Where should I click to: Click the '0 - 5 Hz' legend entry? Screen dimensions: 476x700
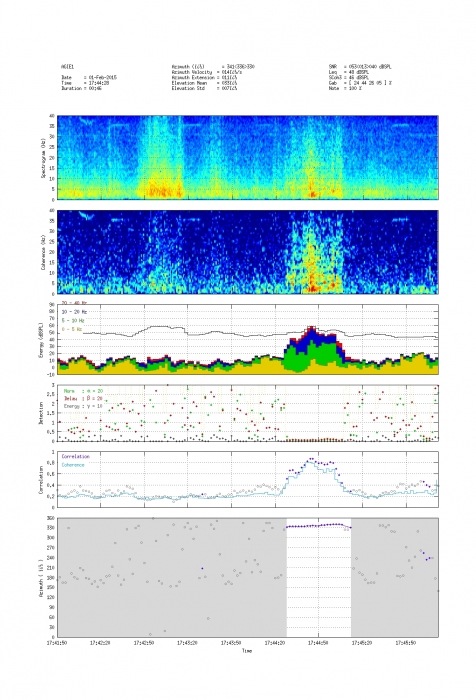tap(71, 329)
